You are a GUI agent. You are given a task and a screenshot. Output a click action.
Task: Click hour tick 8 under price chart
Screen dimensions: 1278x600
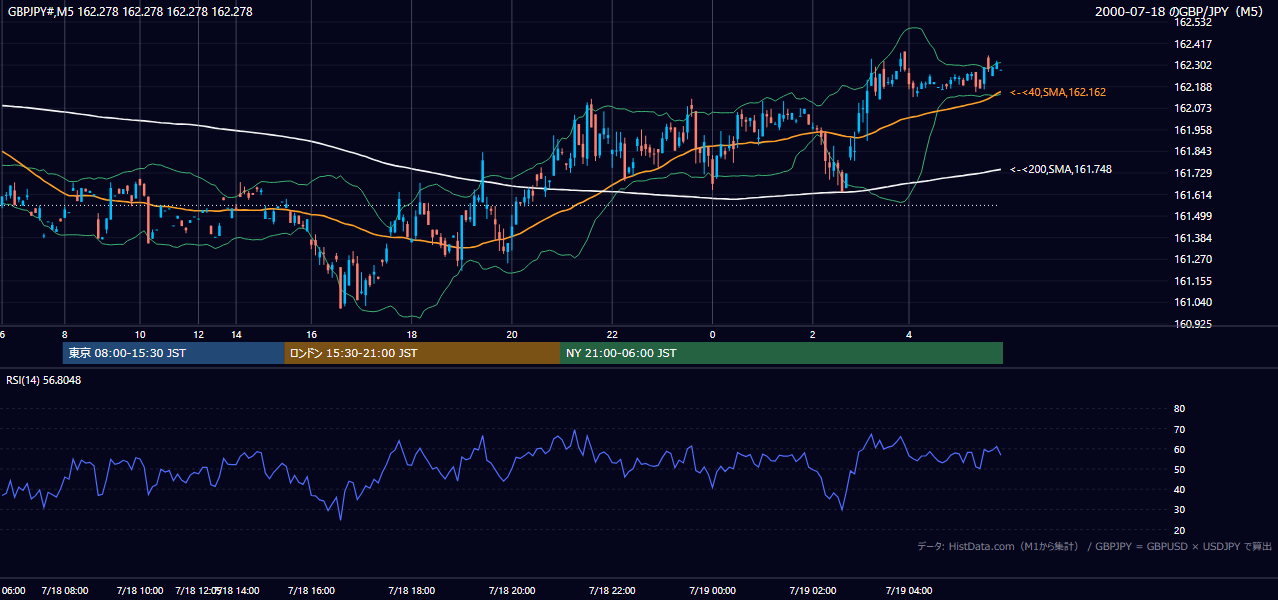64,335
